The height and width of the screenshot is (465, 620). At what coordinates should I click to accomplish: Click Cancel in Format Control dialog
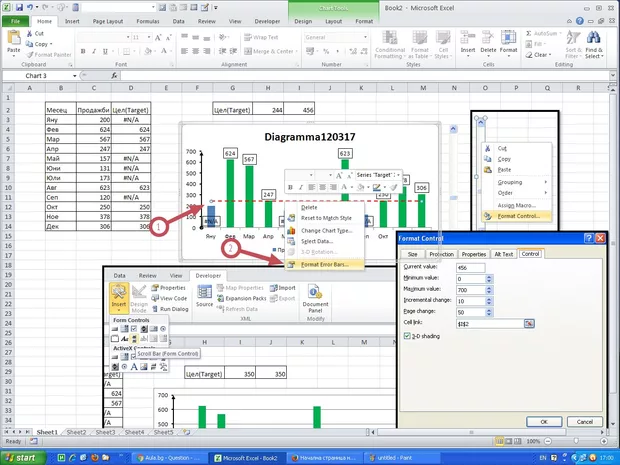[x=584, y=422]
